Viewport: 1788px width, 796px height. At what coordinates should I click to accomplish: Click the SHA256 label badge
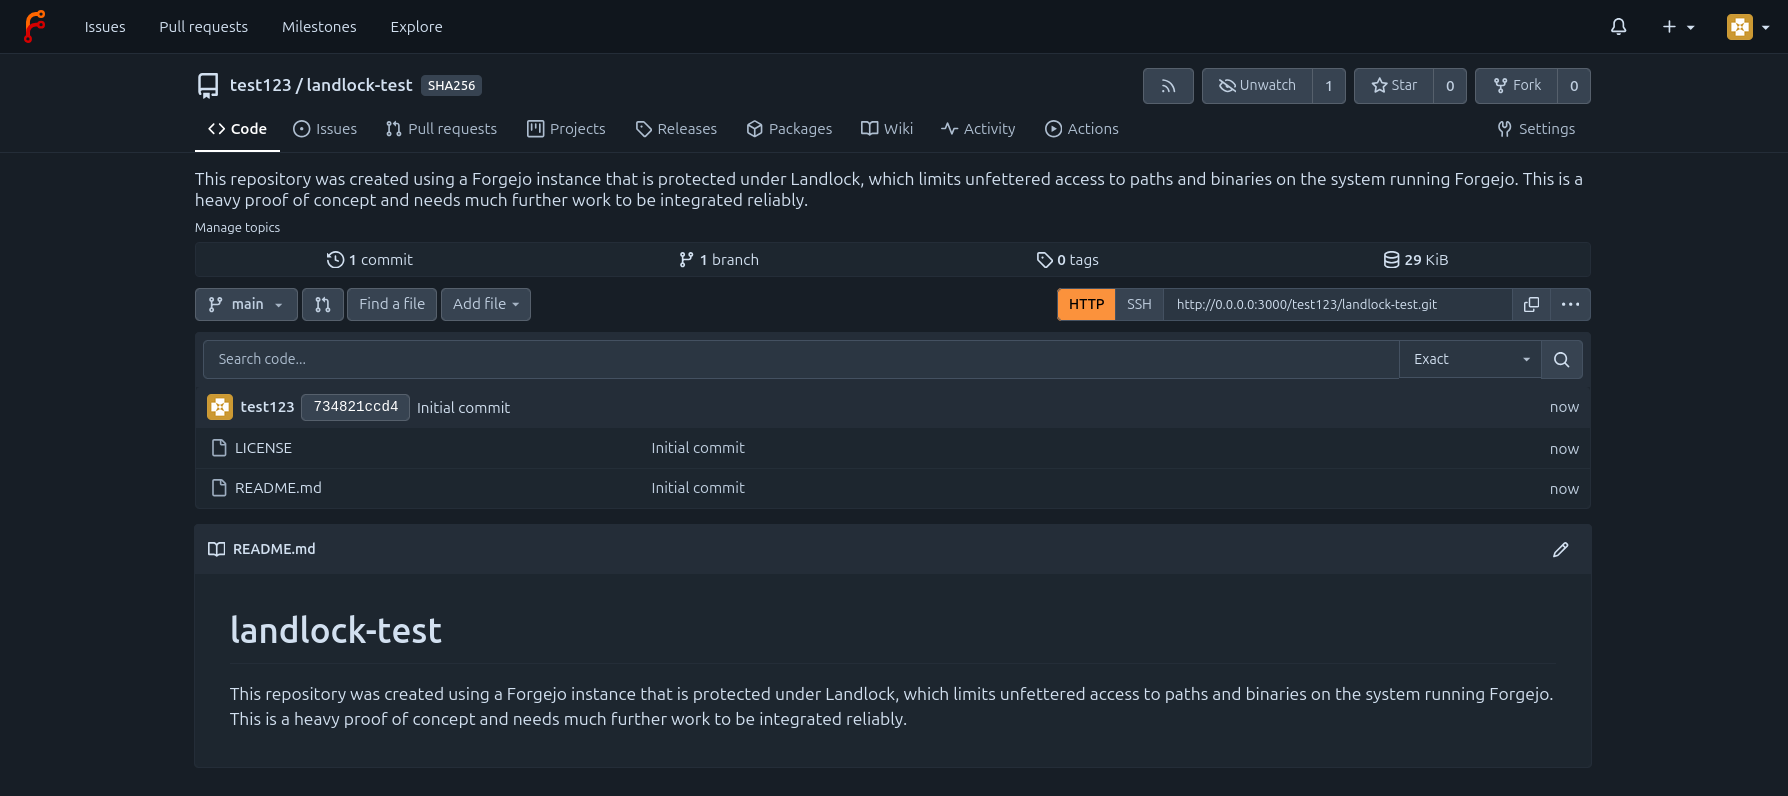451,86
